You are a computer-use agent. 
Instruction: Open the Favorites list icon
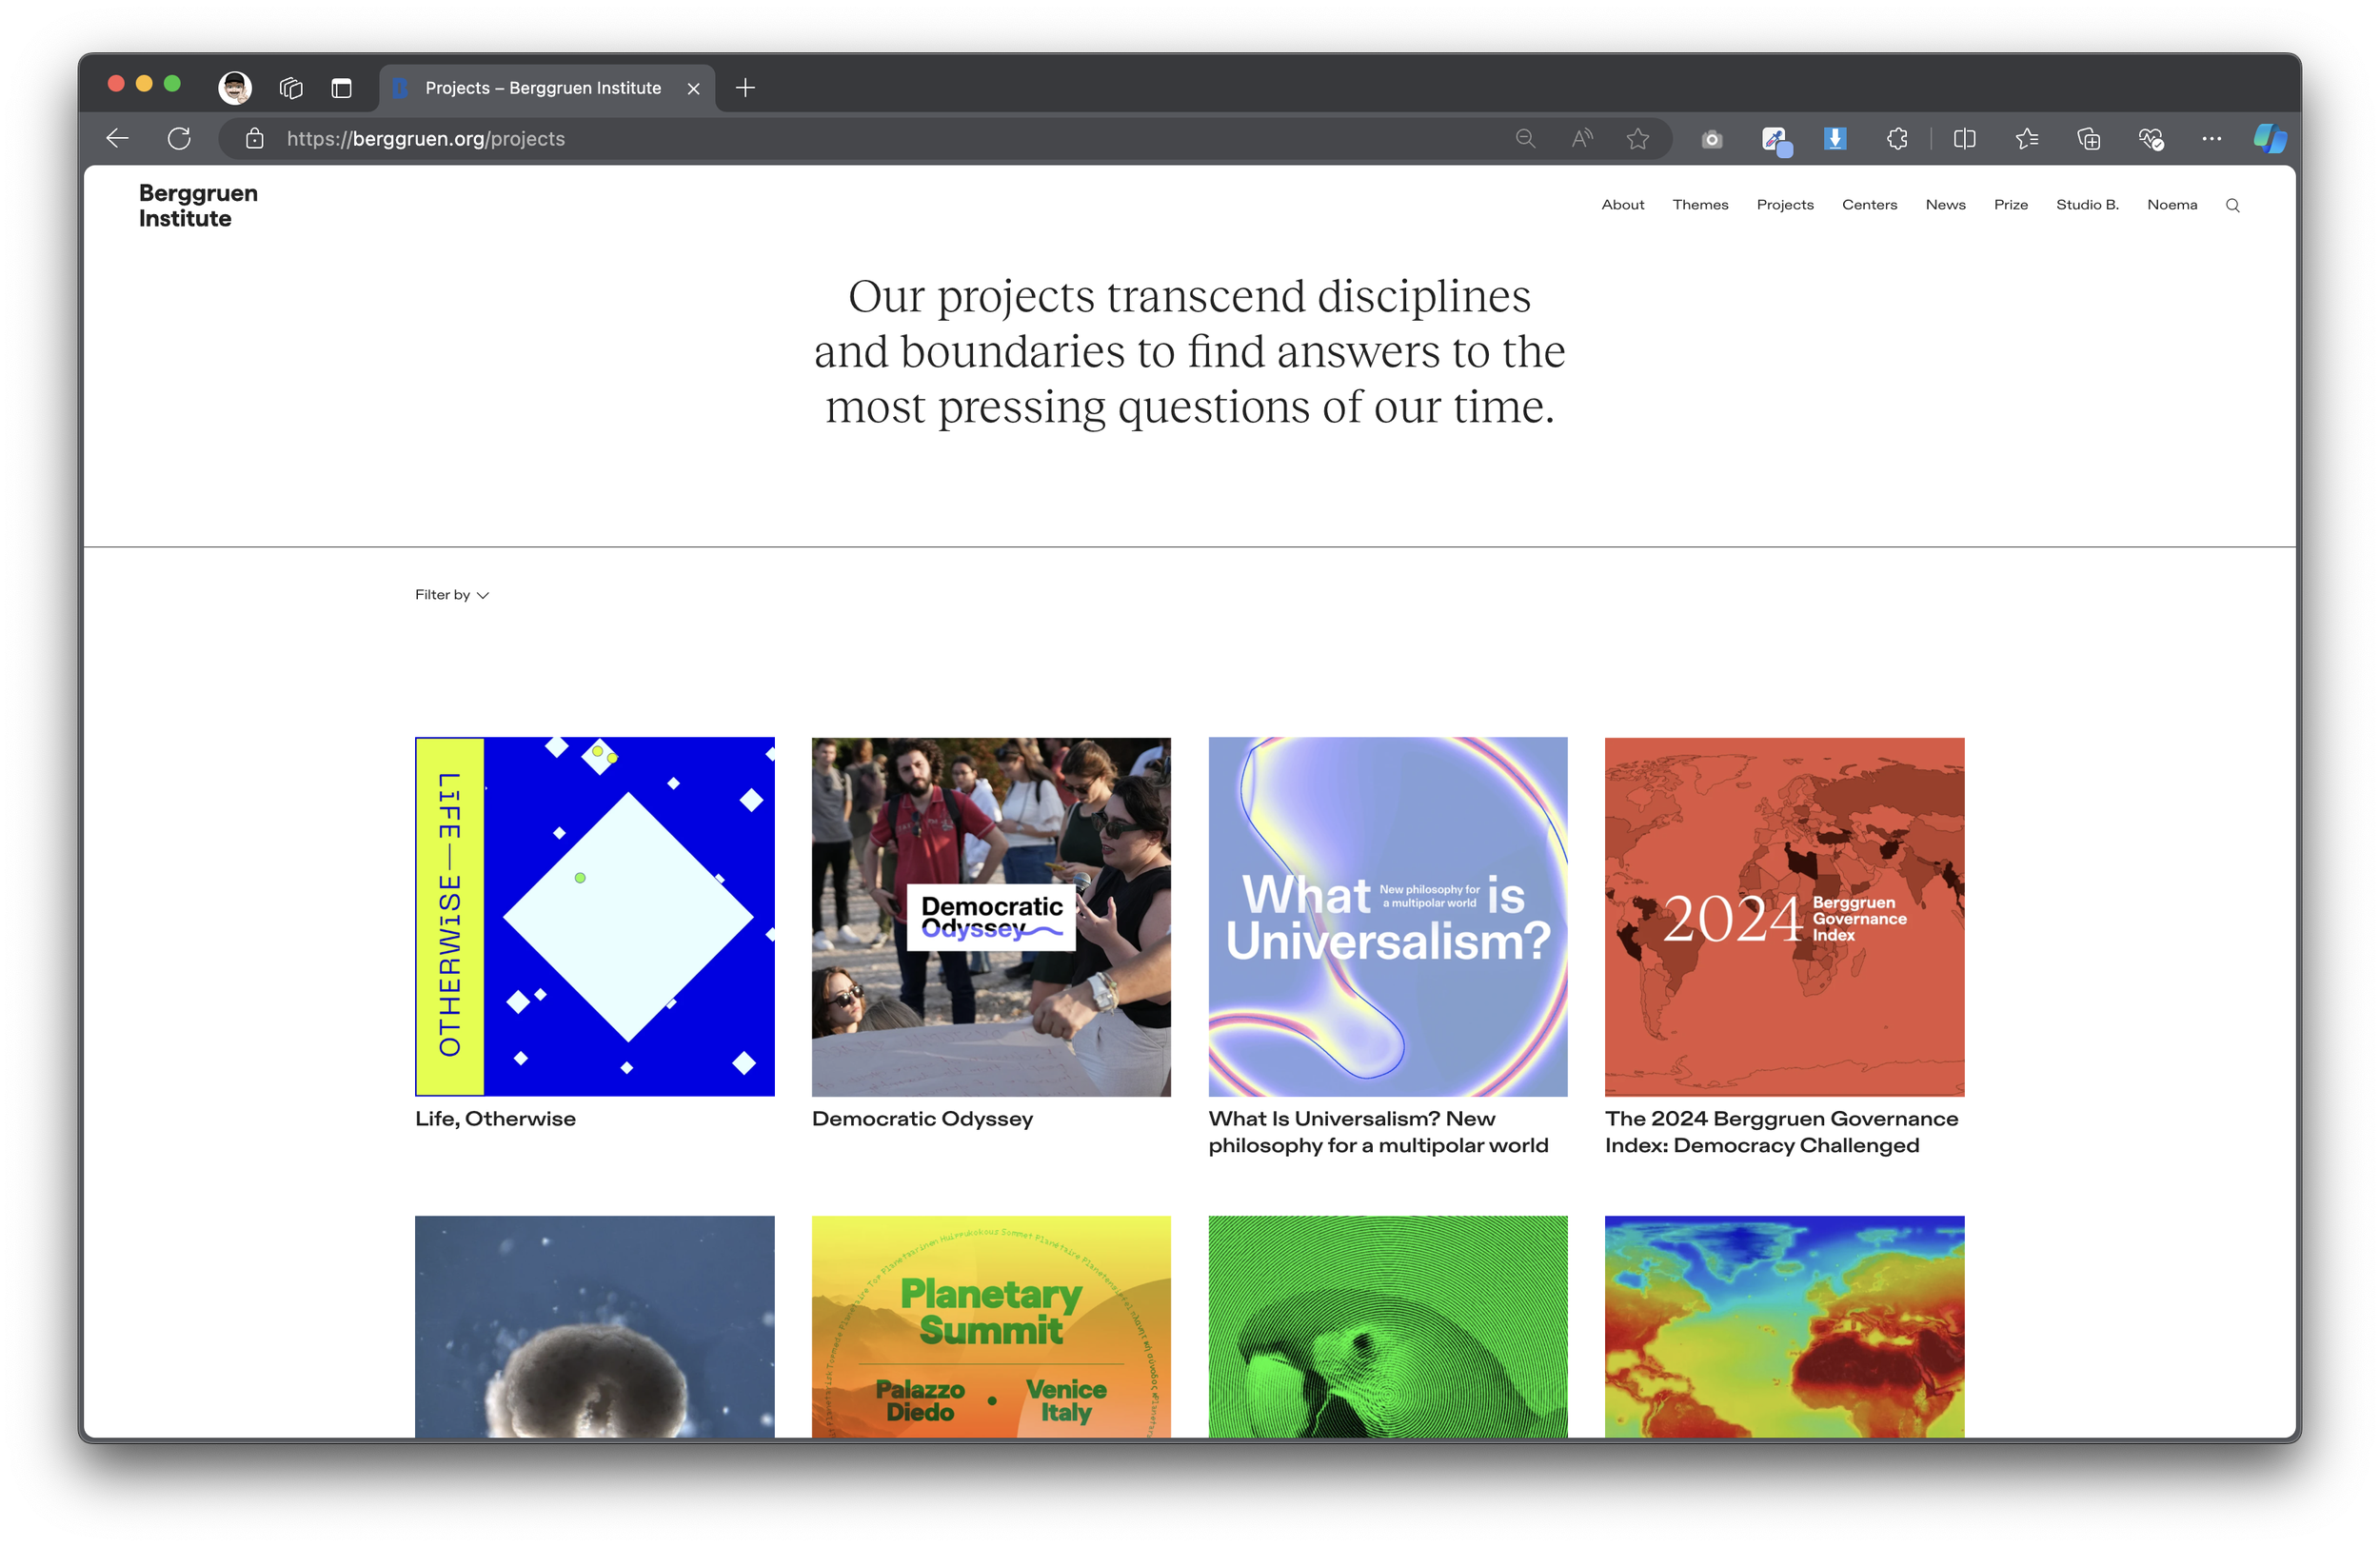(x=2027, y=139)
